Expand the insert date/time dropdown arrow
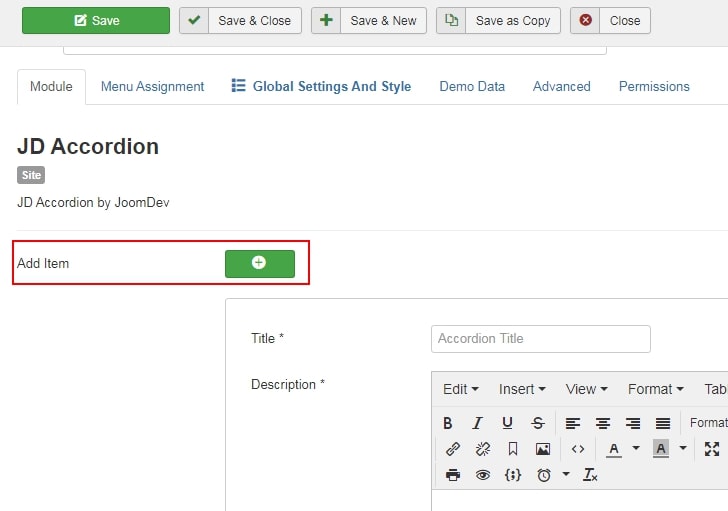The height and width of the screenshot is (511, 728). coord(566,474)
